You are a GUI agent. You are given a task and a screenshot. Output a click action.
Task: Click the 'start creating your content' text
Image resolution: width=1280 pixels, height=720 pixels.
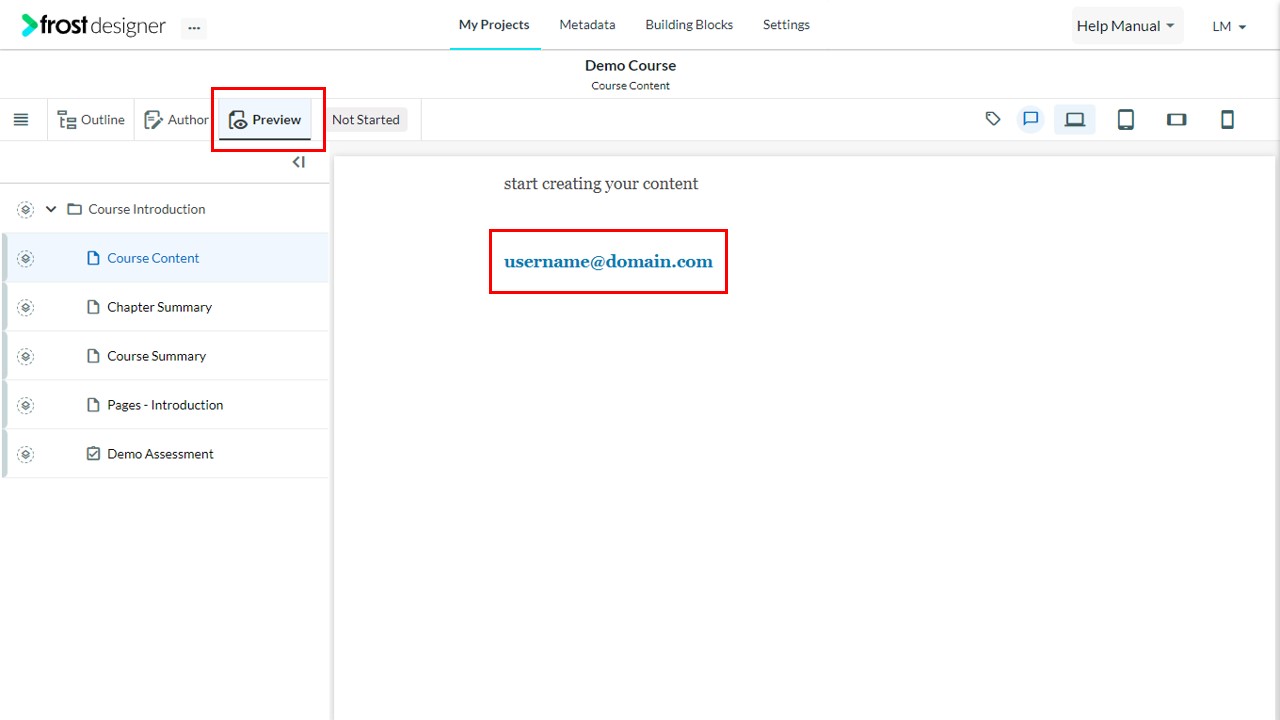[x=601, y=184]
